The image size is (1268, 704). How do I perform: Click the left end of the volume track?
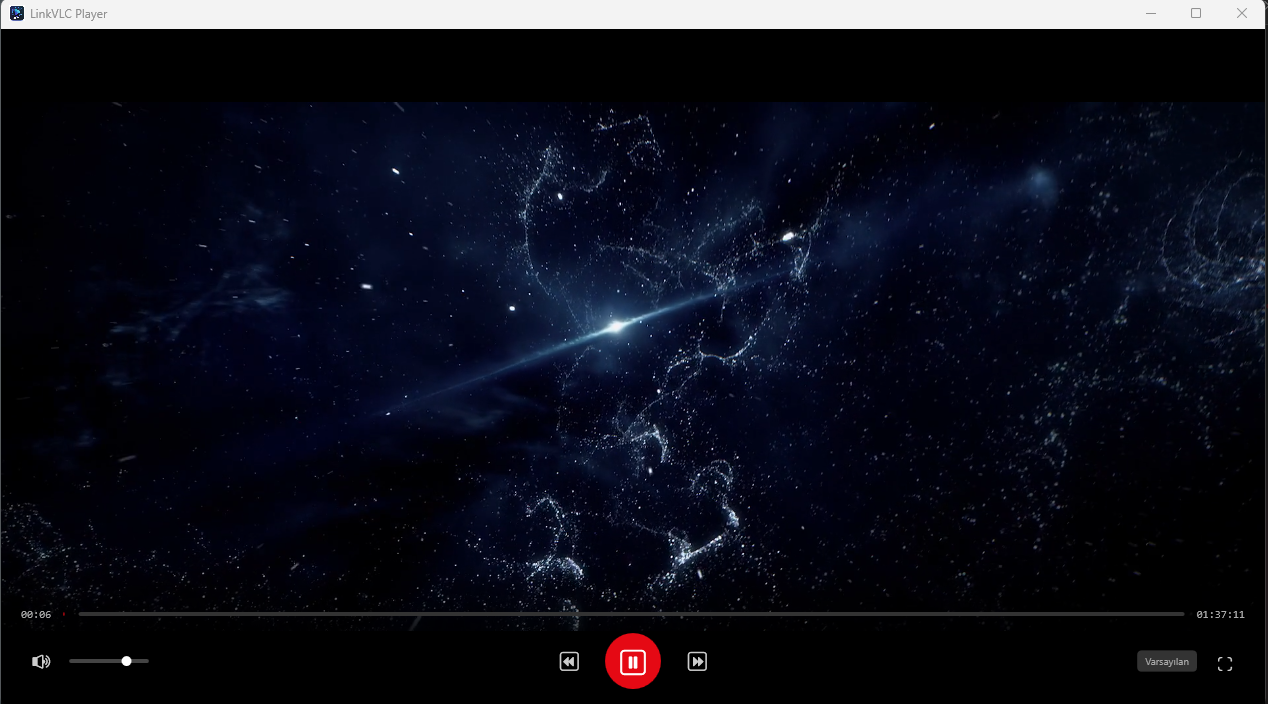[x=72, y=661]
